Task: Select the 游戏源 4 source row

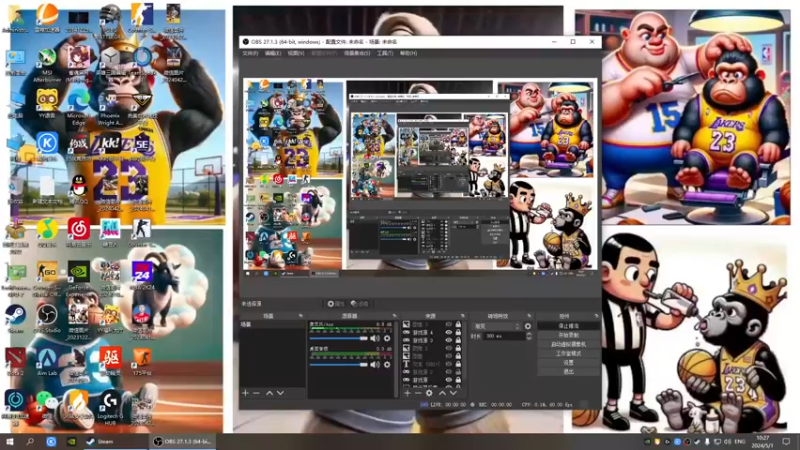Action: [432, 332]
